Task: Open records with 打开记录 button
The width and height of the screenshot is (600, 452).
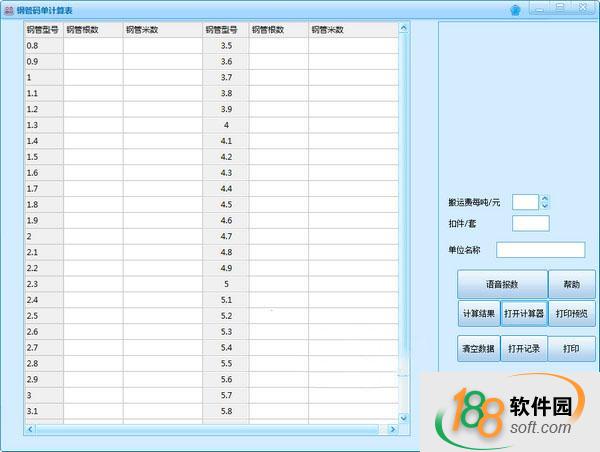Action: pyautogui.click(x=524, y=349)
